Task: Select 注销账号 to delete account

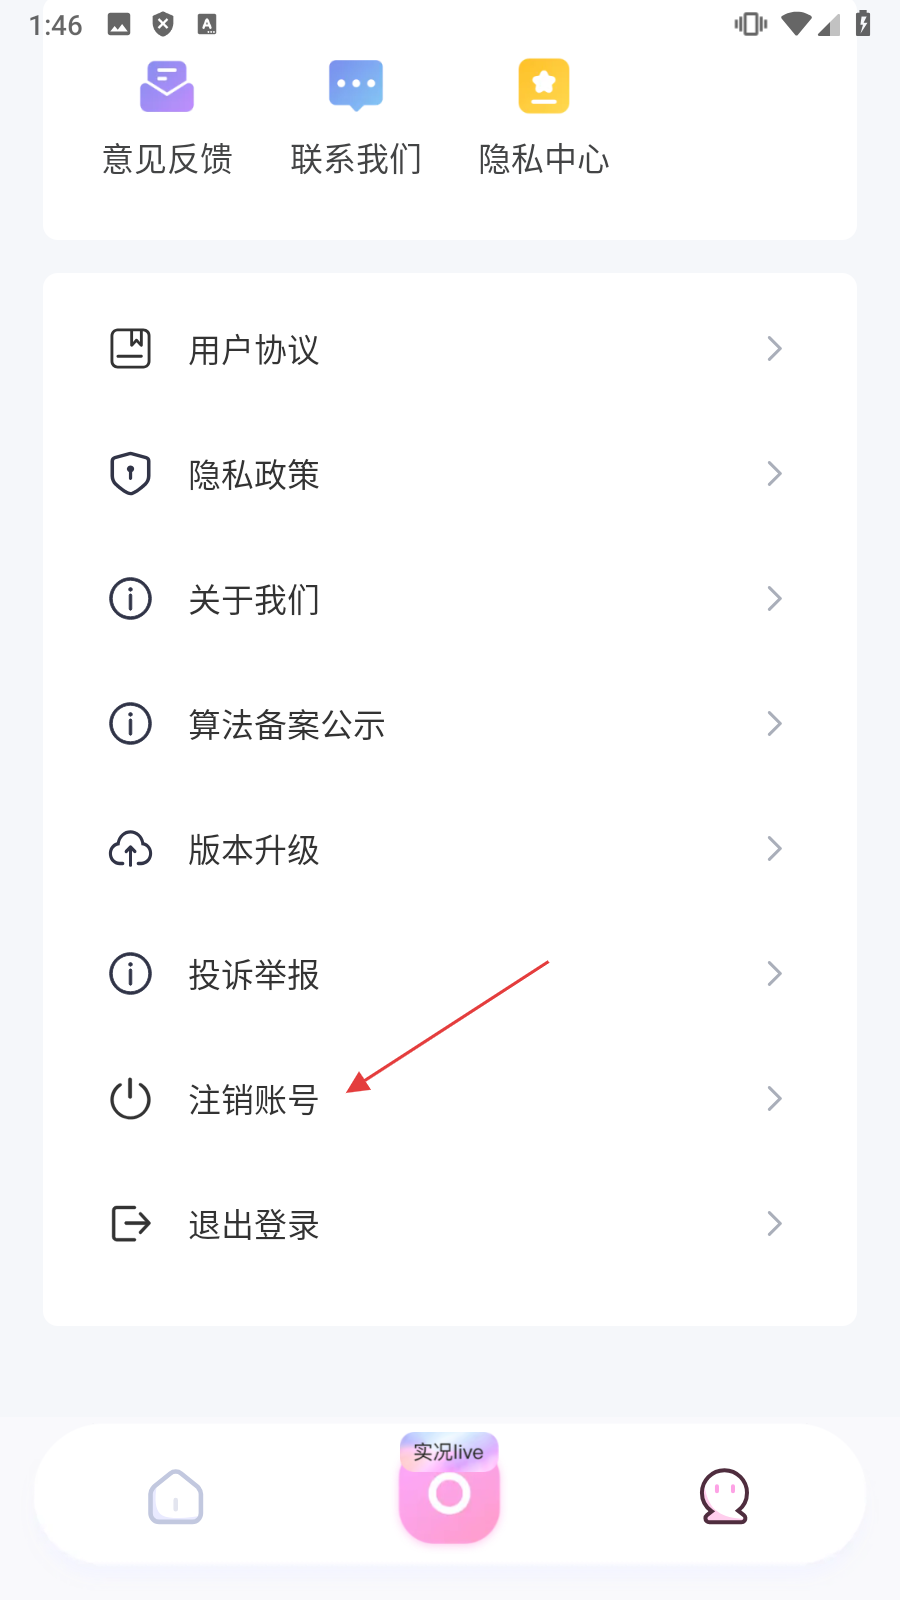Action: pos(254,1100)
